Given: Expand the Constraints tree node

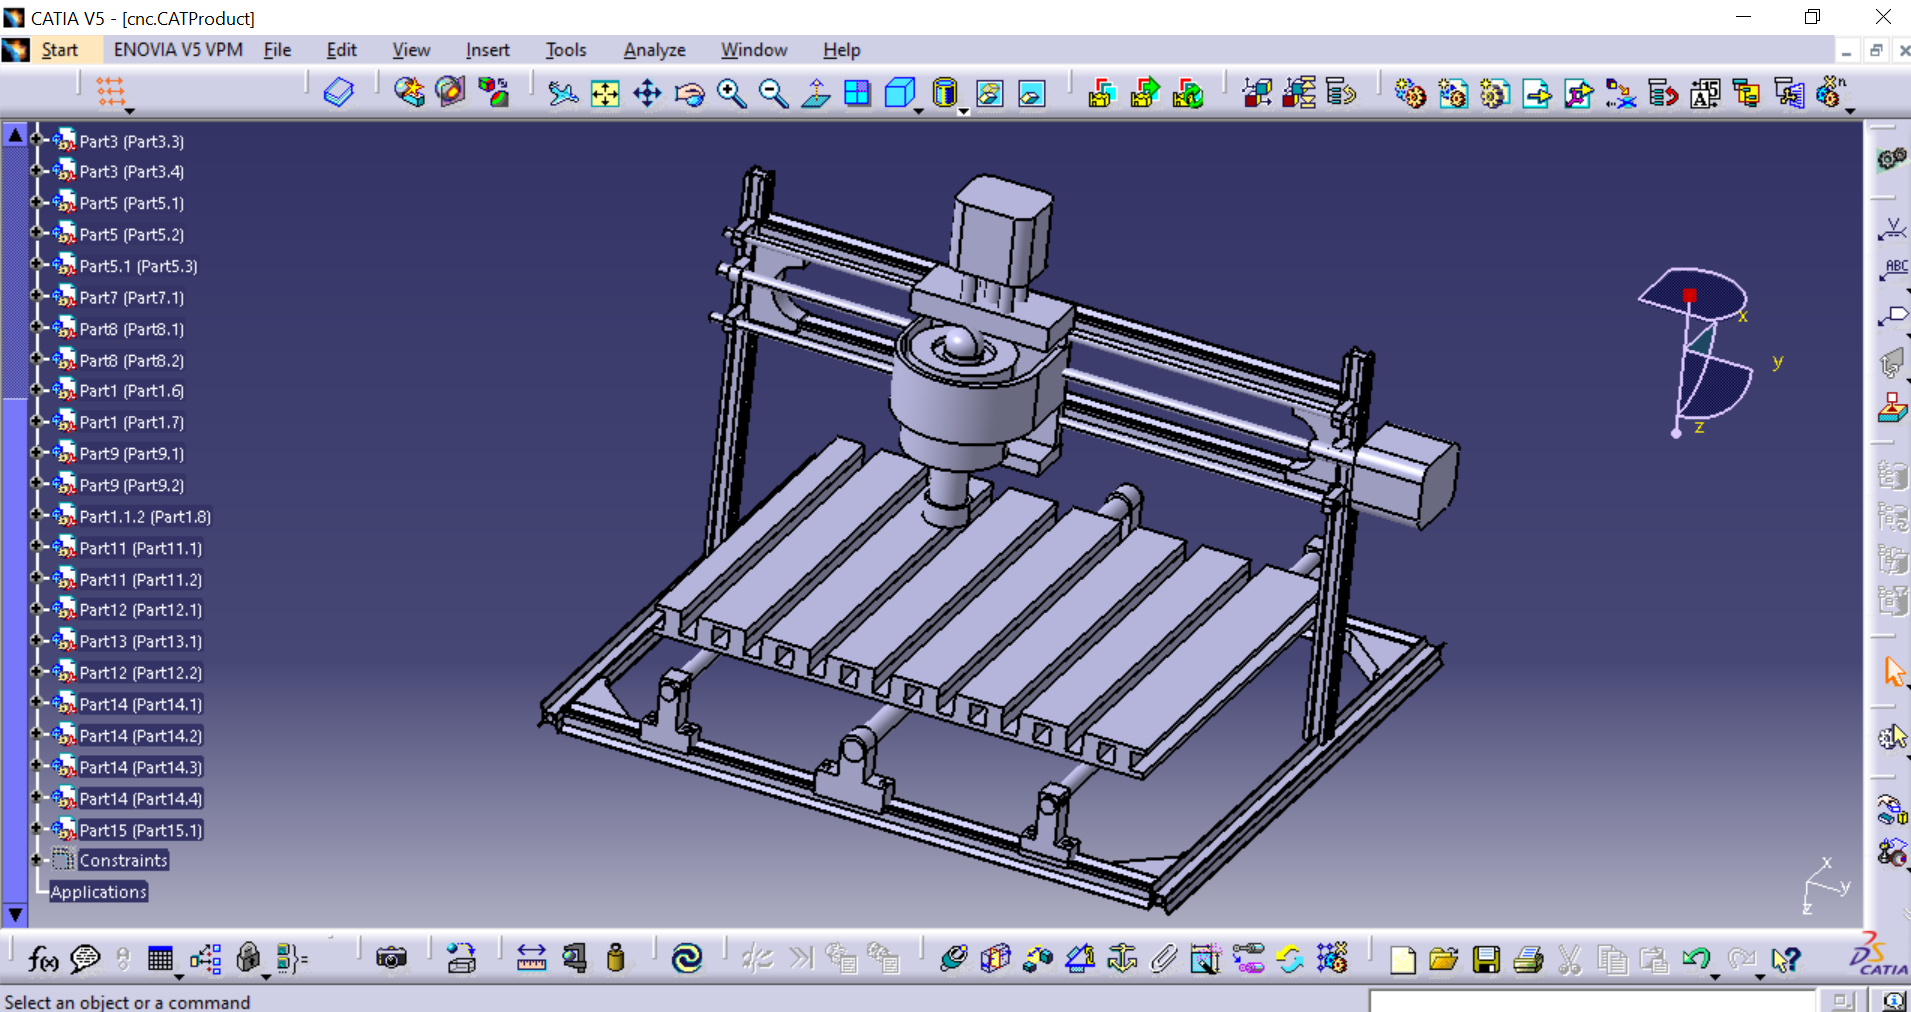Looking at the screenshot, I should point(36,859).
